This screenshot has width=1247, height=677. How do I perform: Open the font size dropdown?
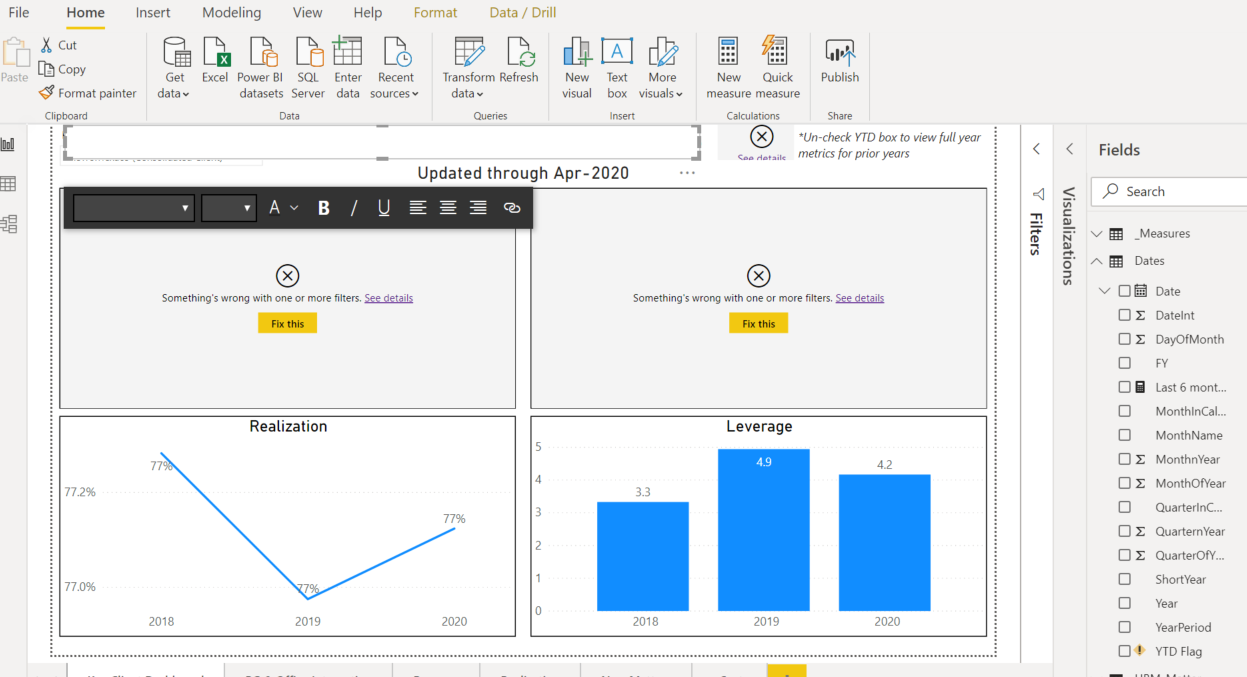pos(229,208)
